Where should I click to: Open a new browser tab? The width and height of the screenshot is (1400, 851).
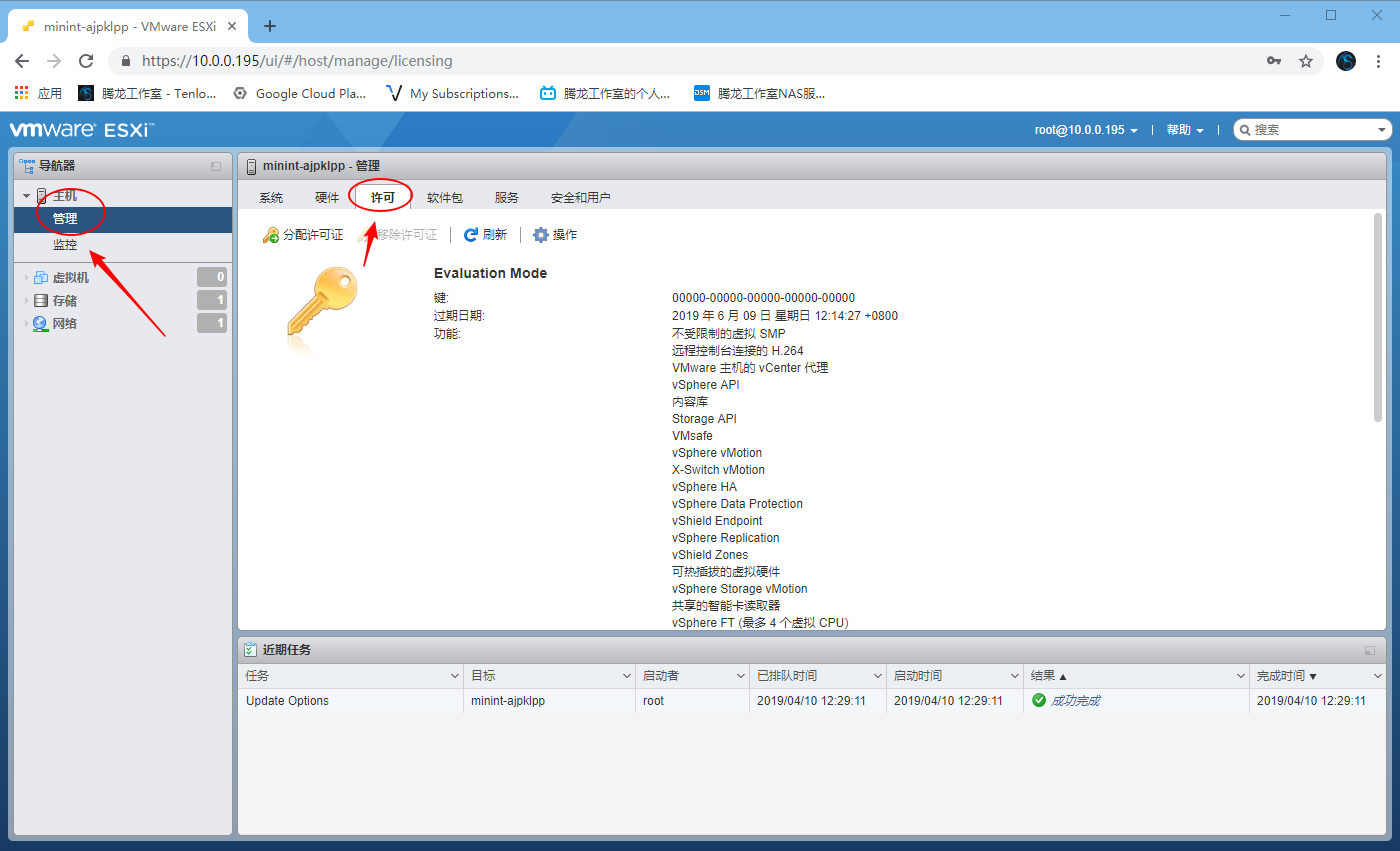click(x=269, y=26)
